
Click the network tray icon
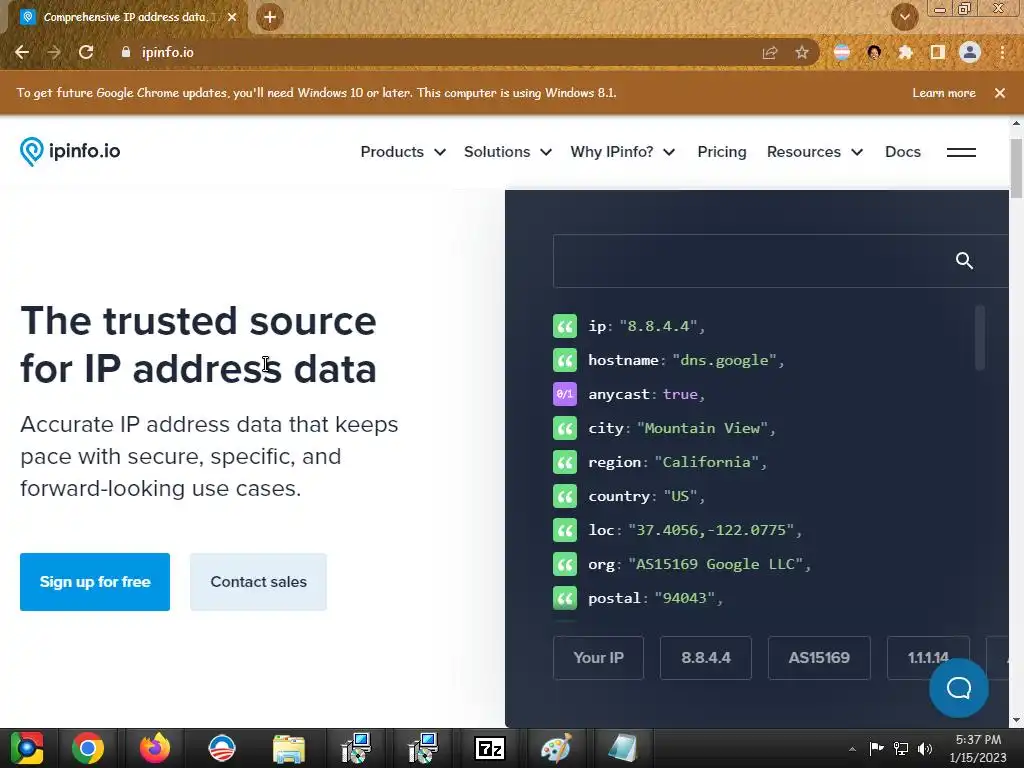pyautogui.click(x=901, y=748)
